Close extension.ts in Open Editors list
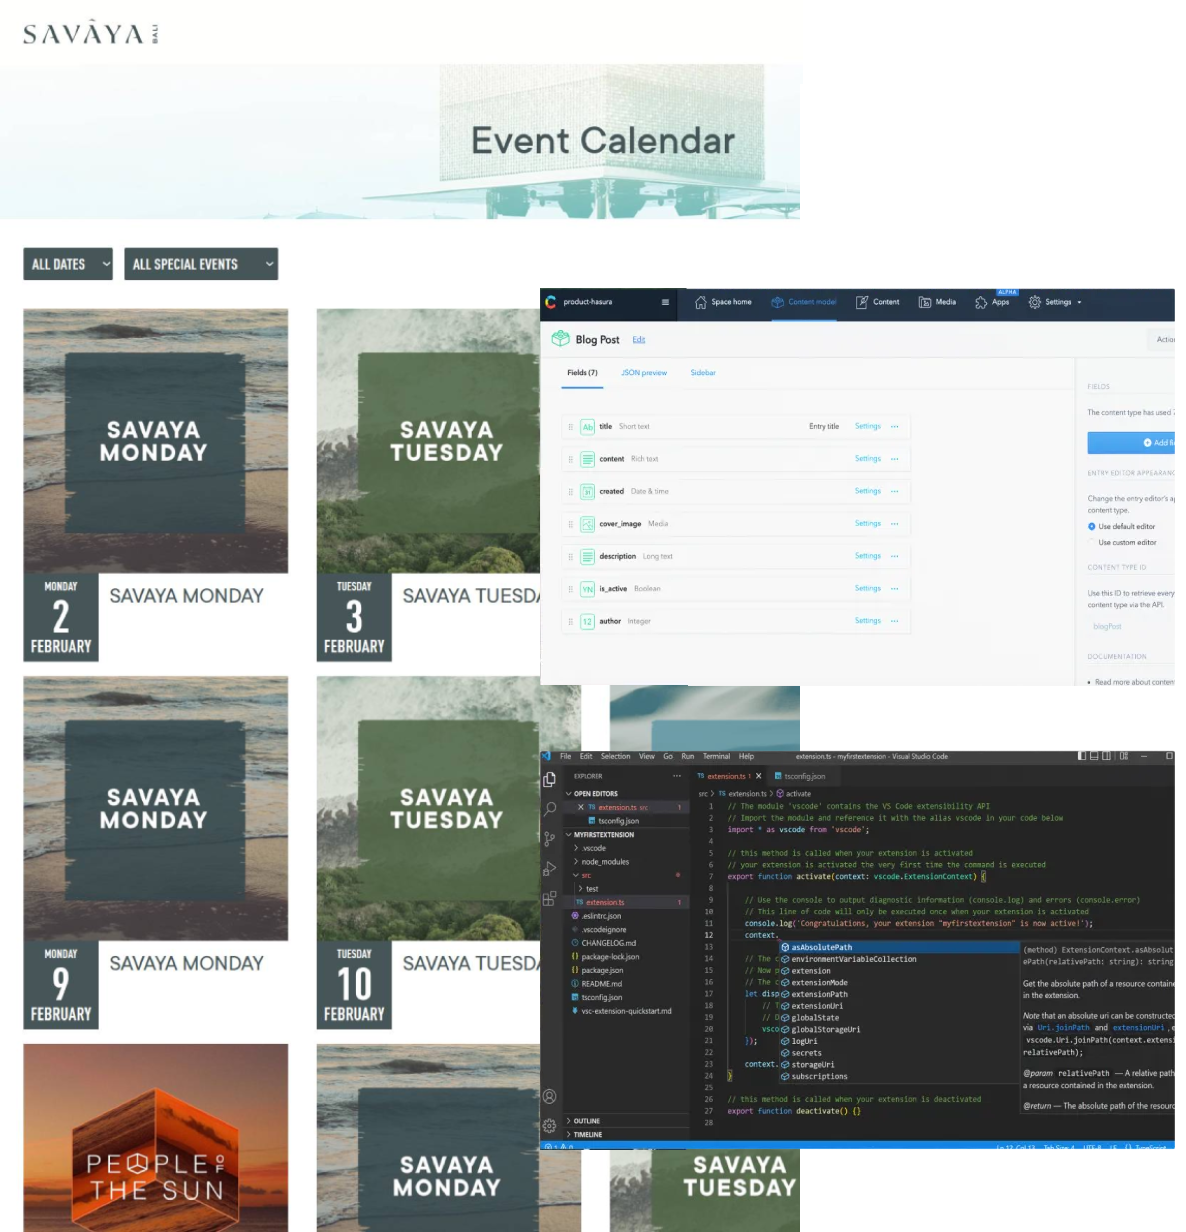Image resolution: width=1186 pixels, height=1232 pixels. coord(580,807)
